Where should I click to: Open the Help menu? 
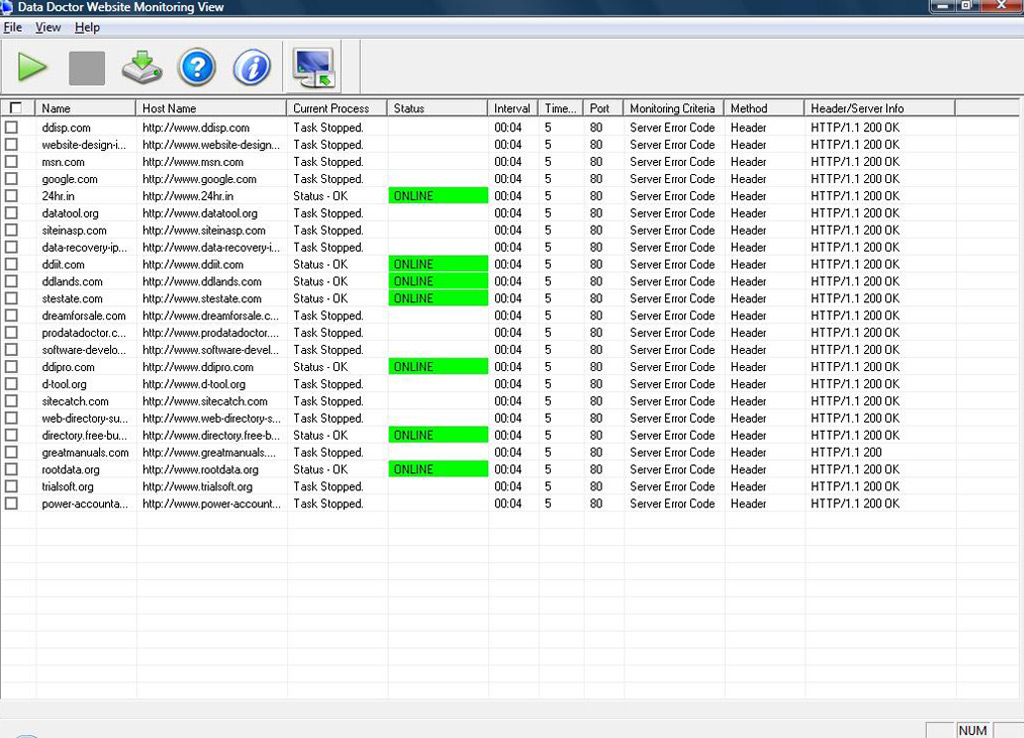pyautogui.click(x=87, y=27)
